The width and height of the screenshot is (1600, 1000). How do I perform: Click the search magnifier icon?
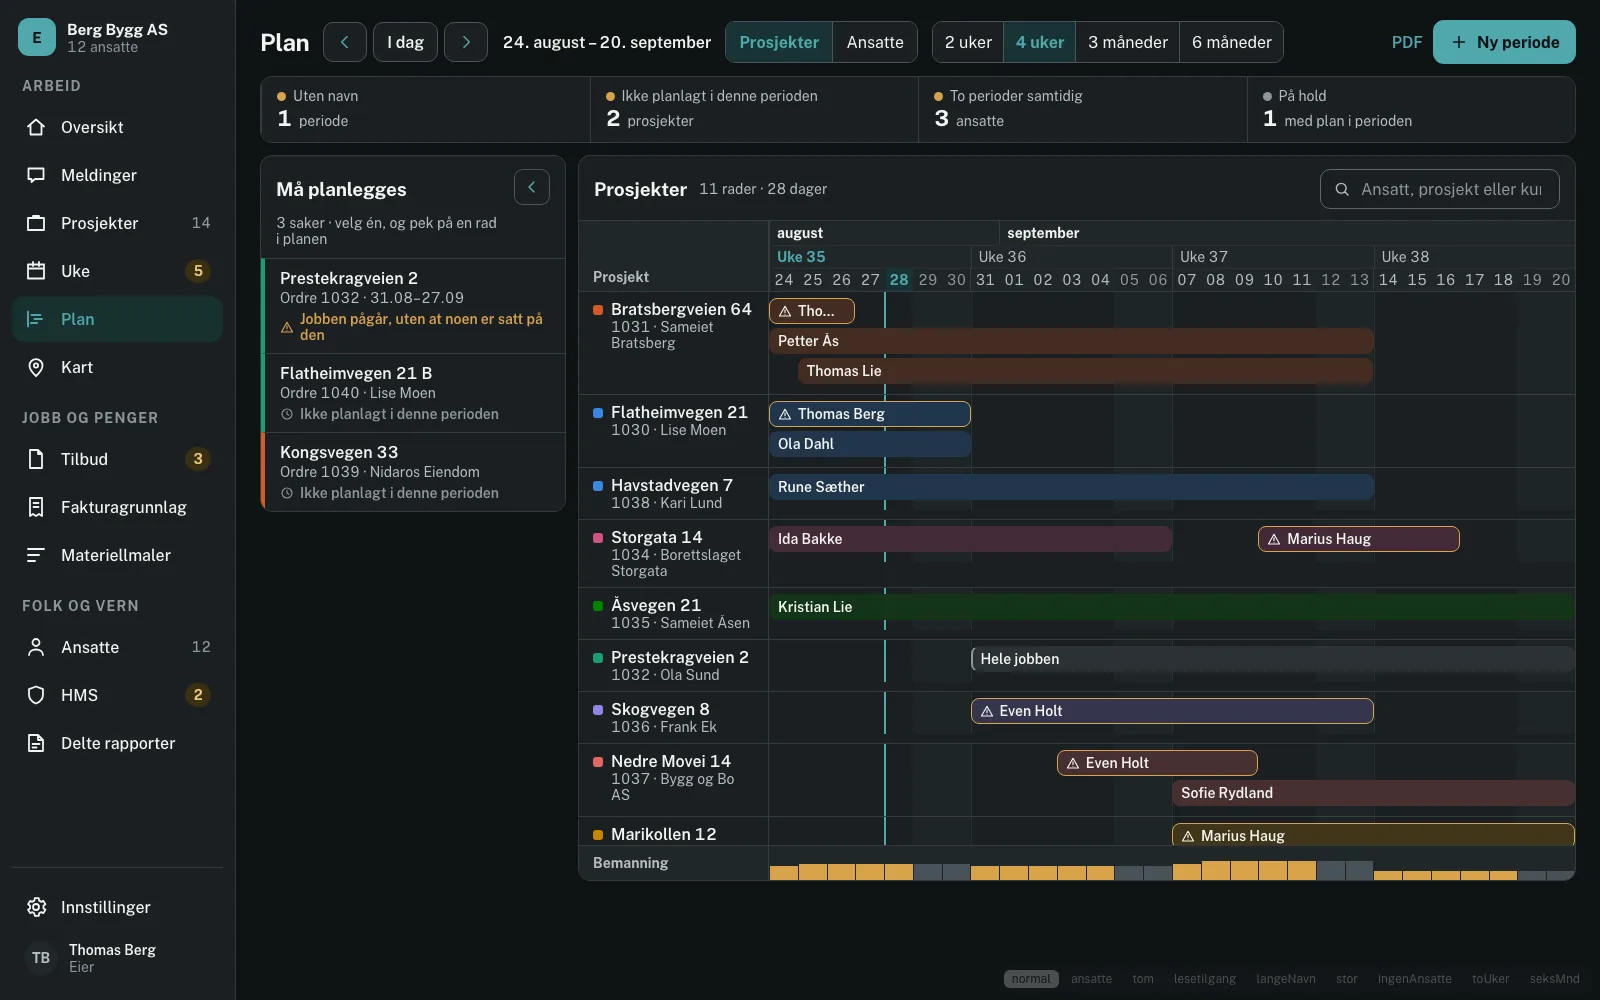coord(1341,189)
